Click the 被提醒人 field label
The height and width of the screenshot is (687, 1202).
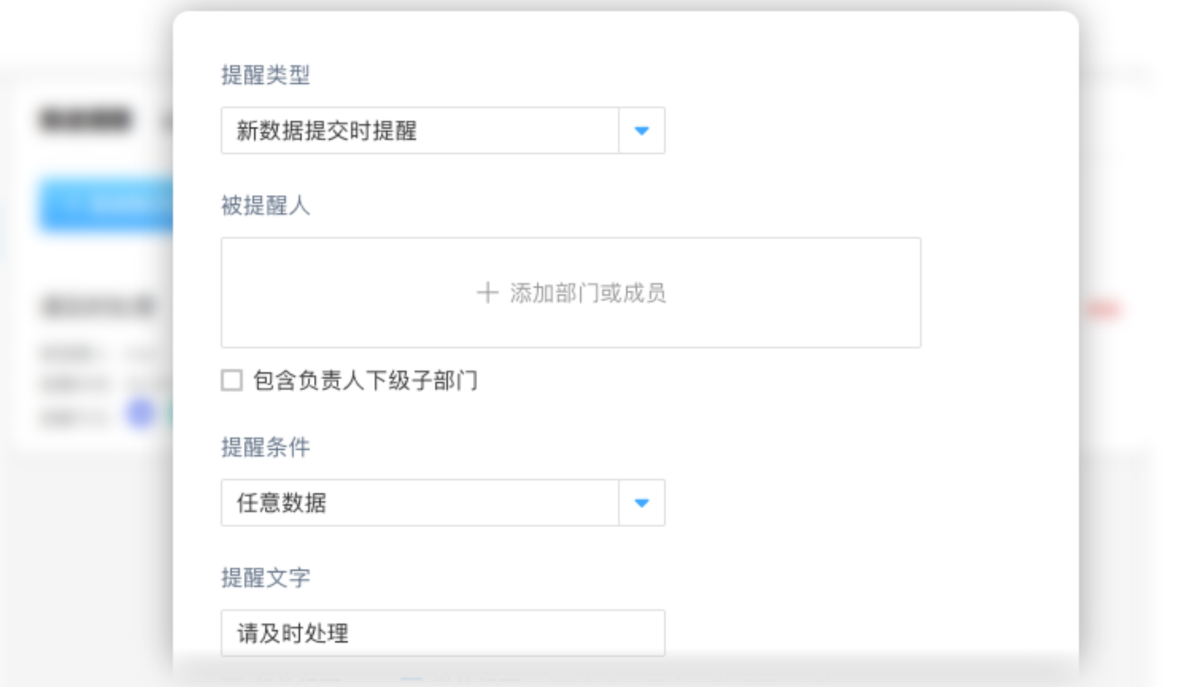(x=265, y=206)
